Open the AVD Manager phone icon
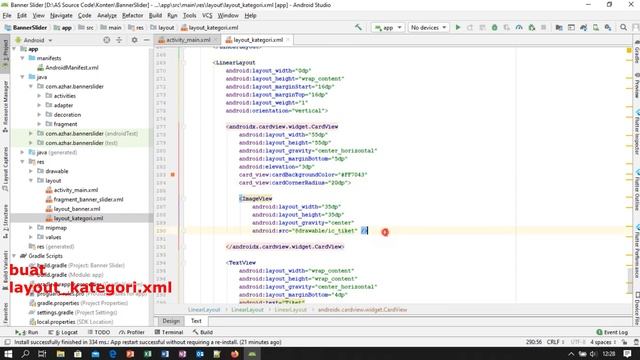 point(596,27)
